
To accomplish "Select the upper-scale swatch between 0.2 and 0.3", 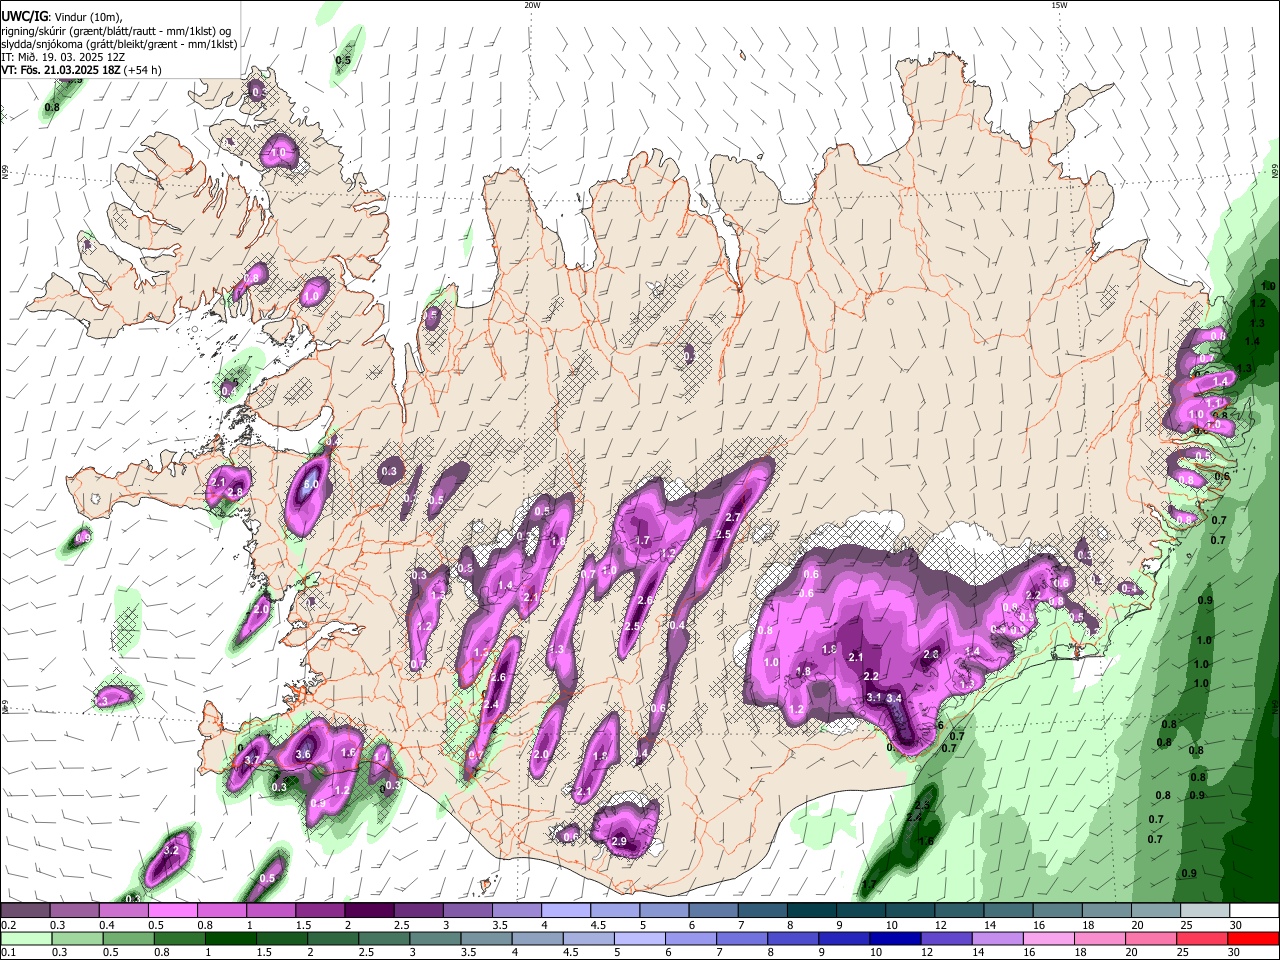I will click(x=25, y=910).
